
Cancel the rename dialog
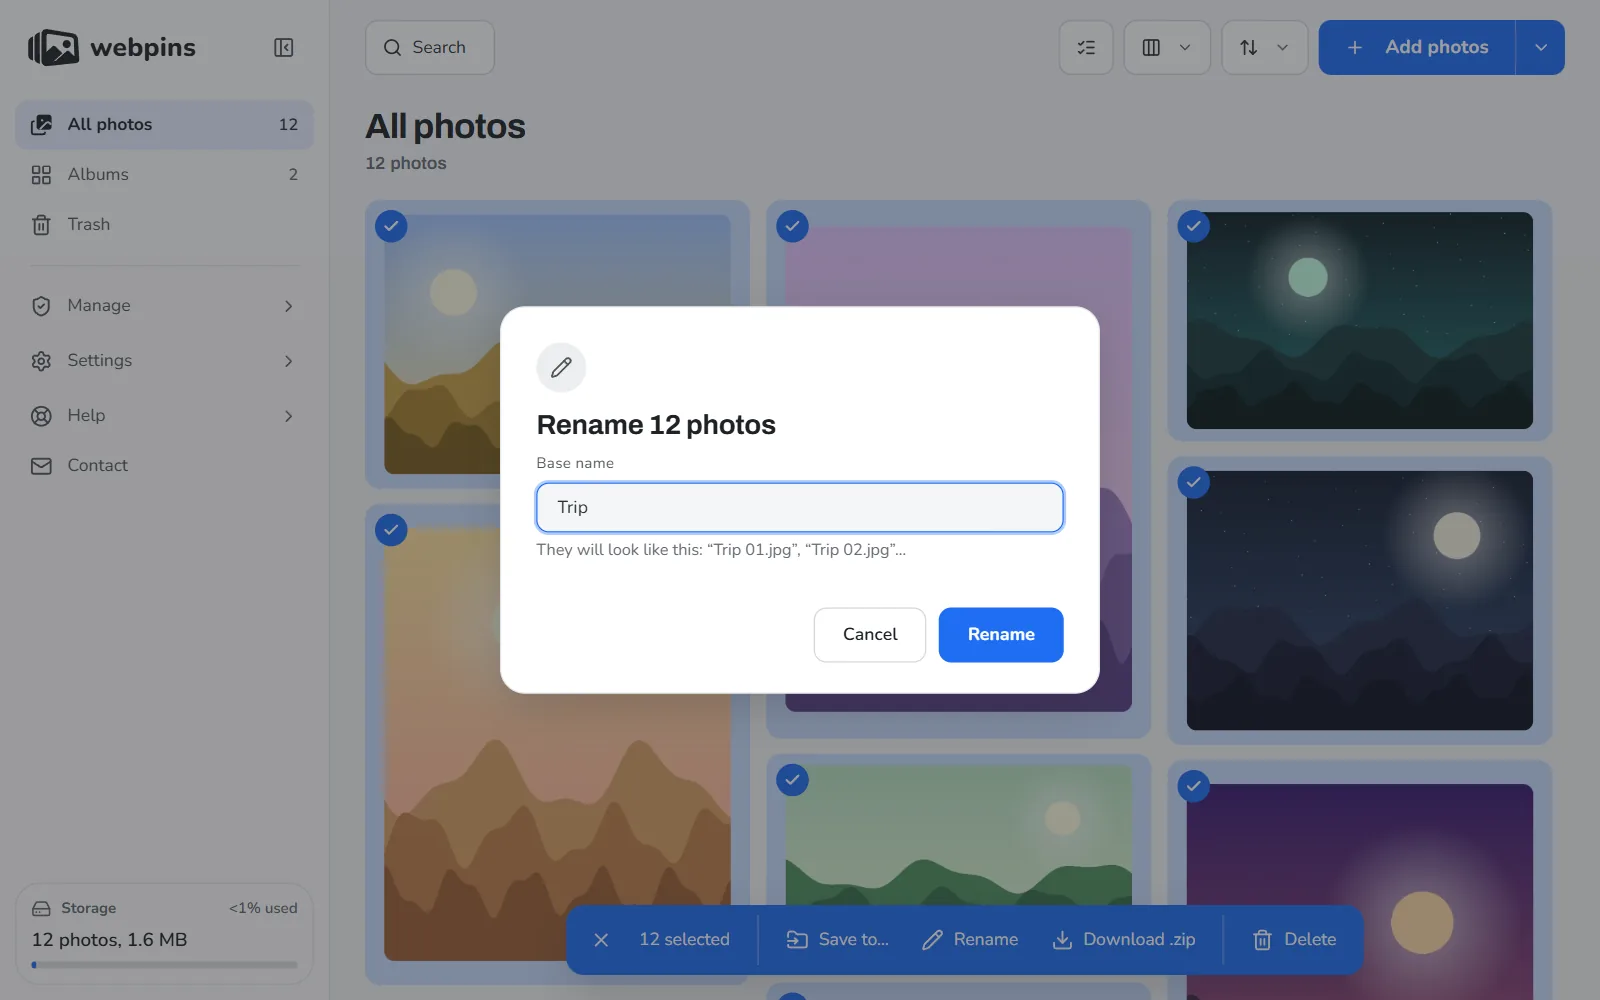coord(870,635)
